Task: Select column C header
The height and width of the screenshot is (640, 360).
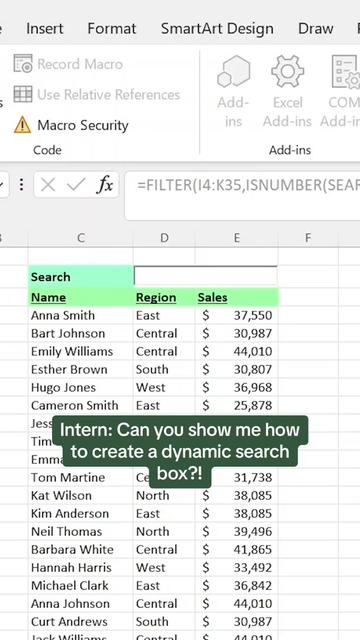Action: 81,238
